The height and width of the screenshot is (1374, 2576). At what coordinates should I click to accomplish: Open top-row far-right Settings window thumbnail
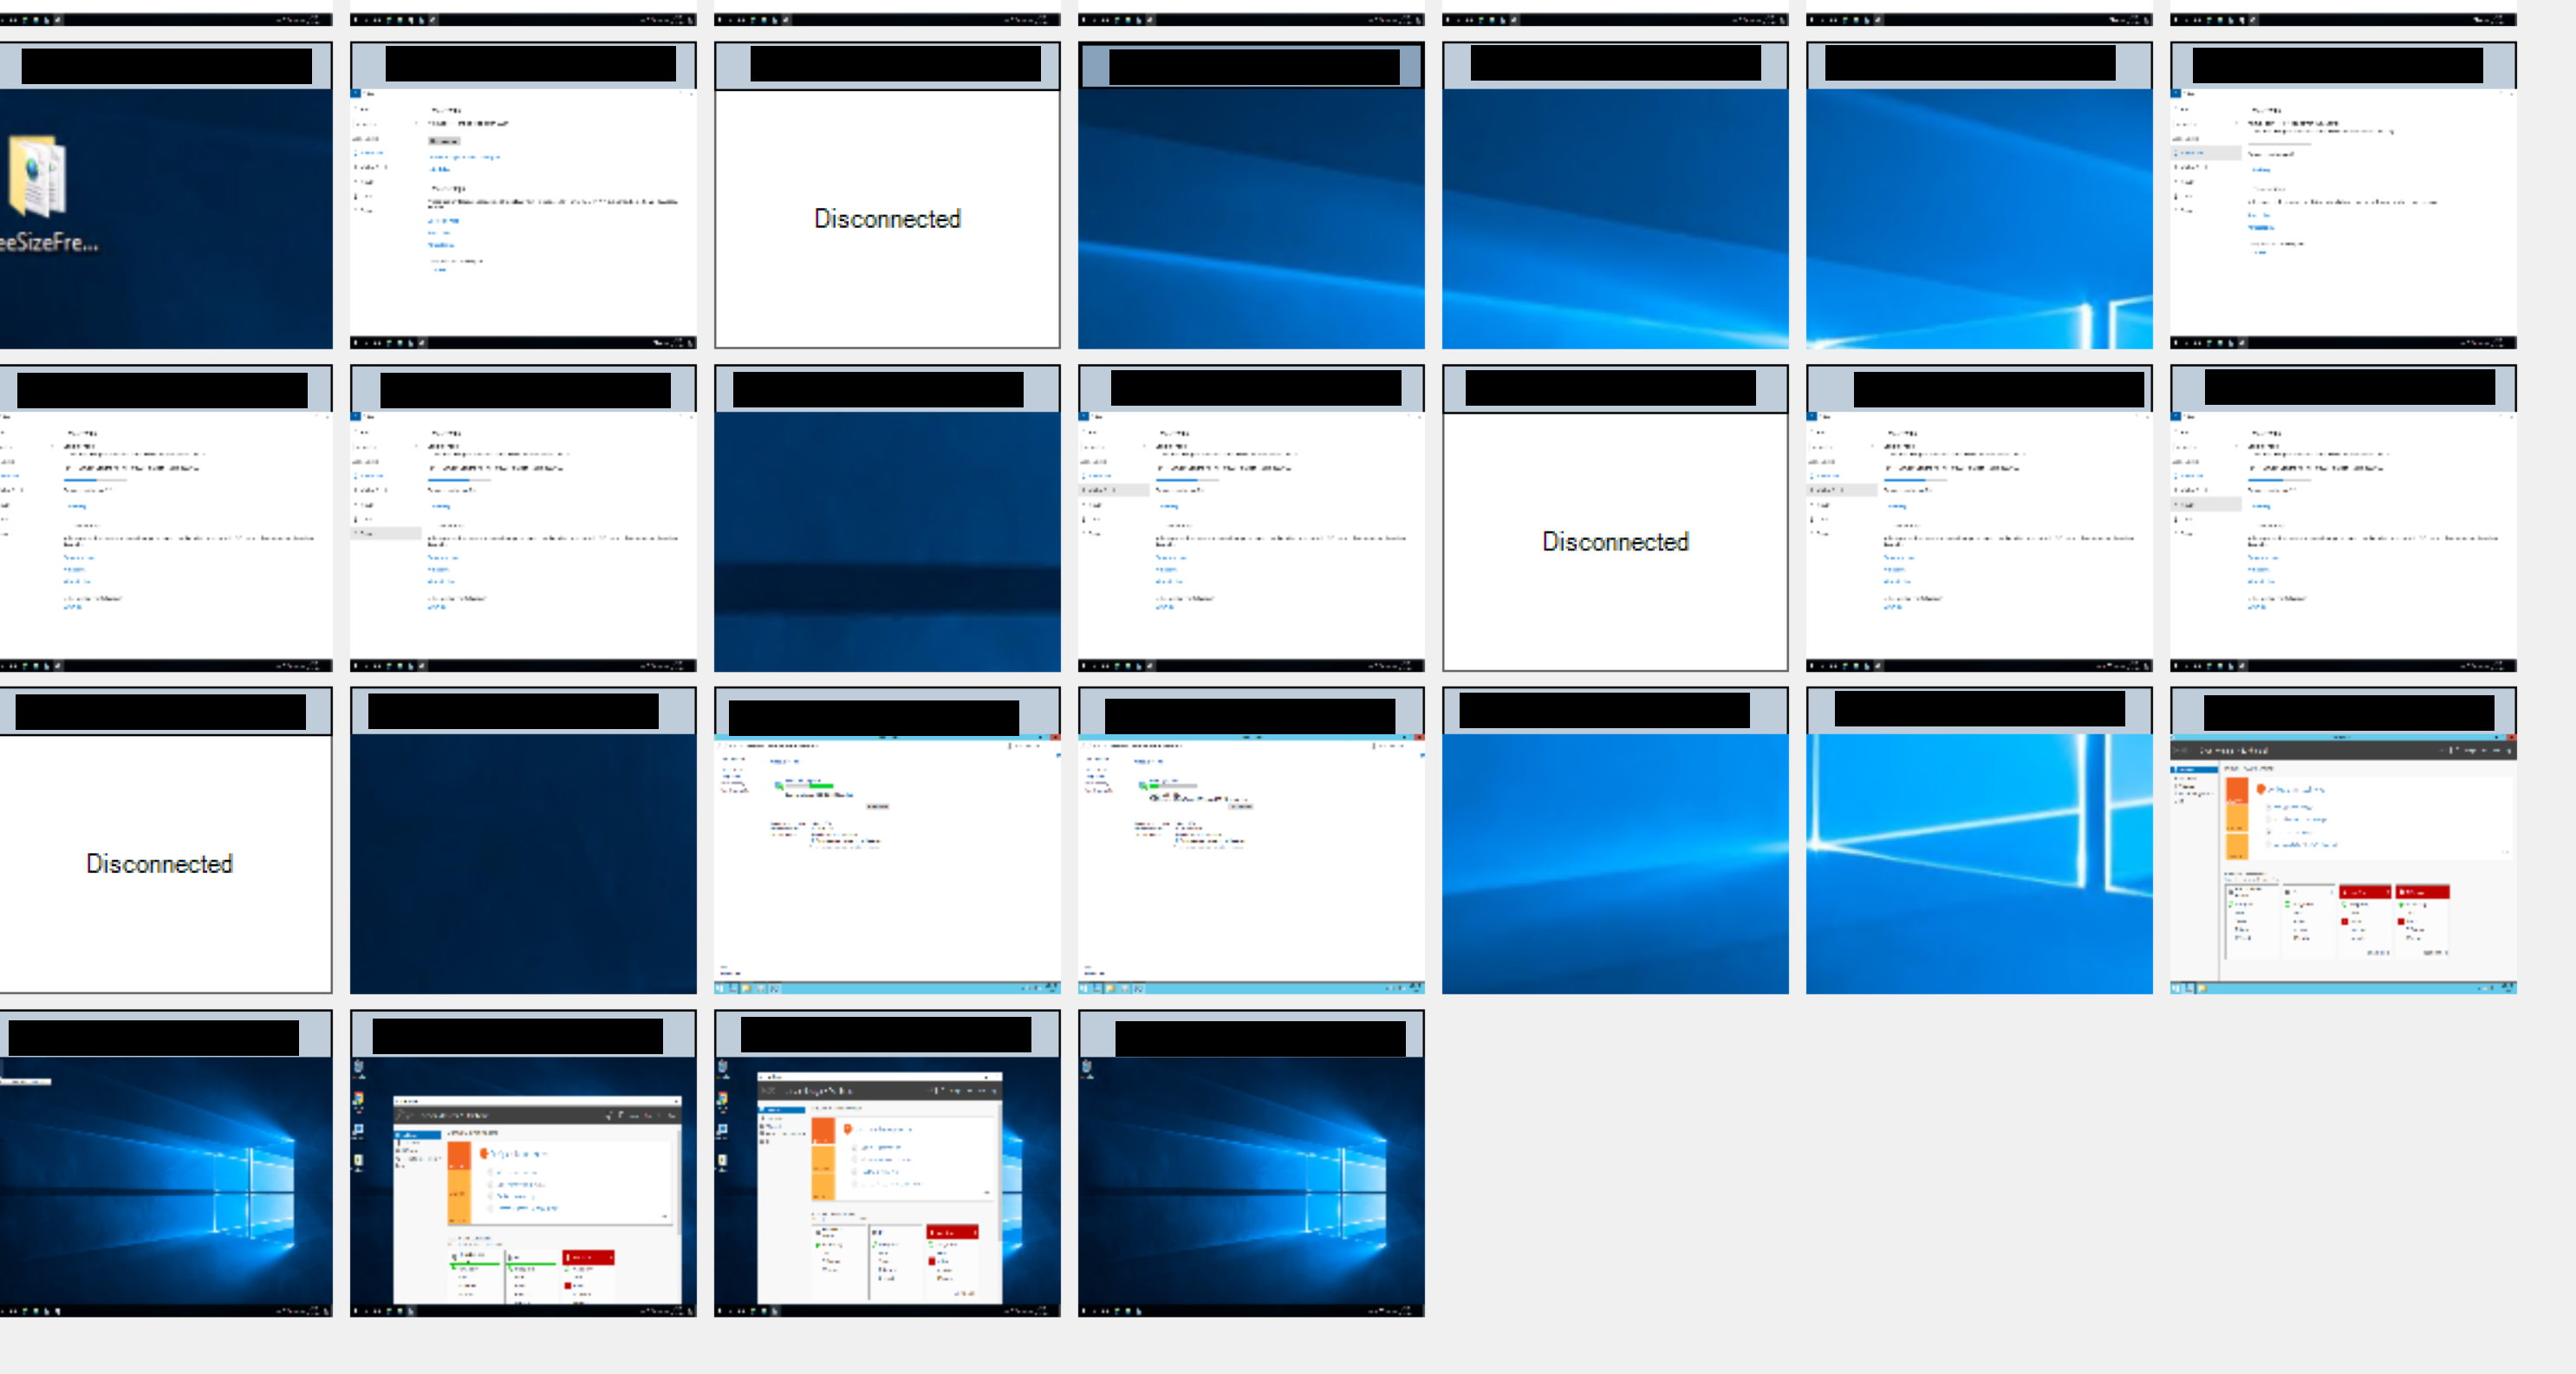[x=2343, y=220]
